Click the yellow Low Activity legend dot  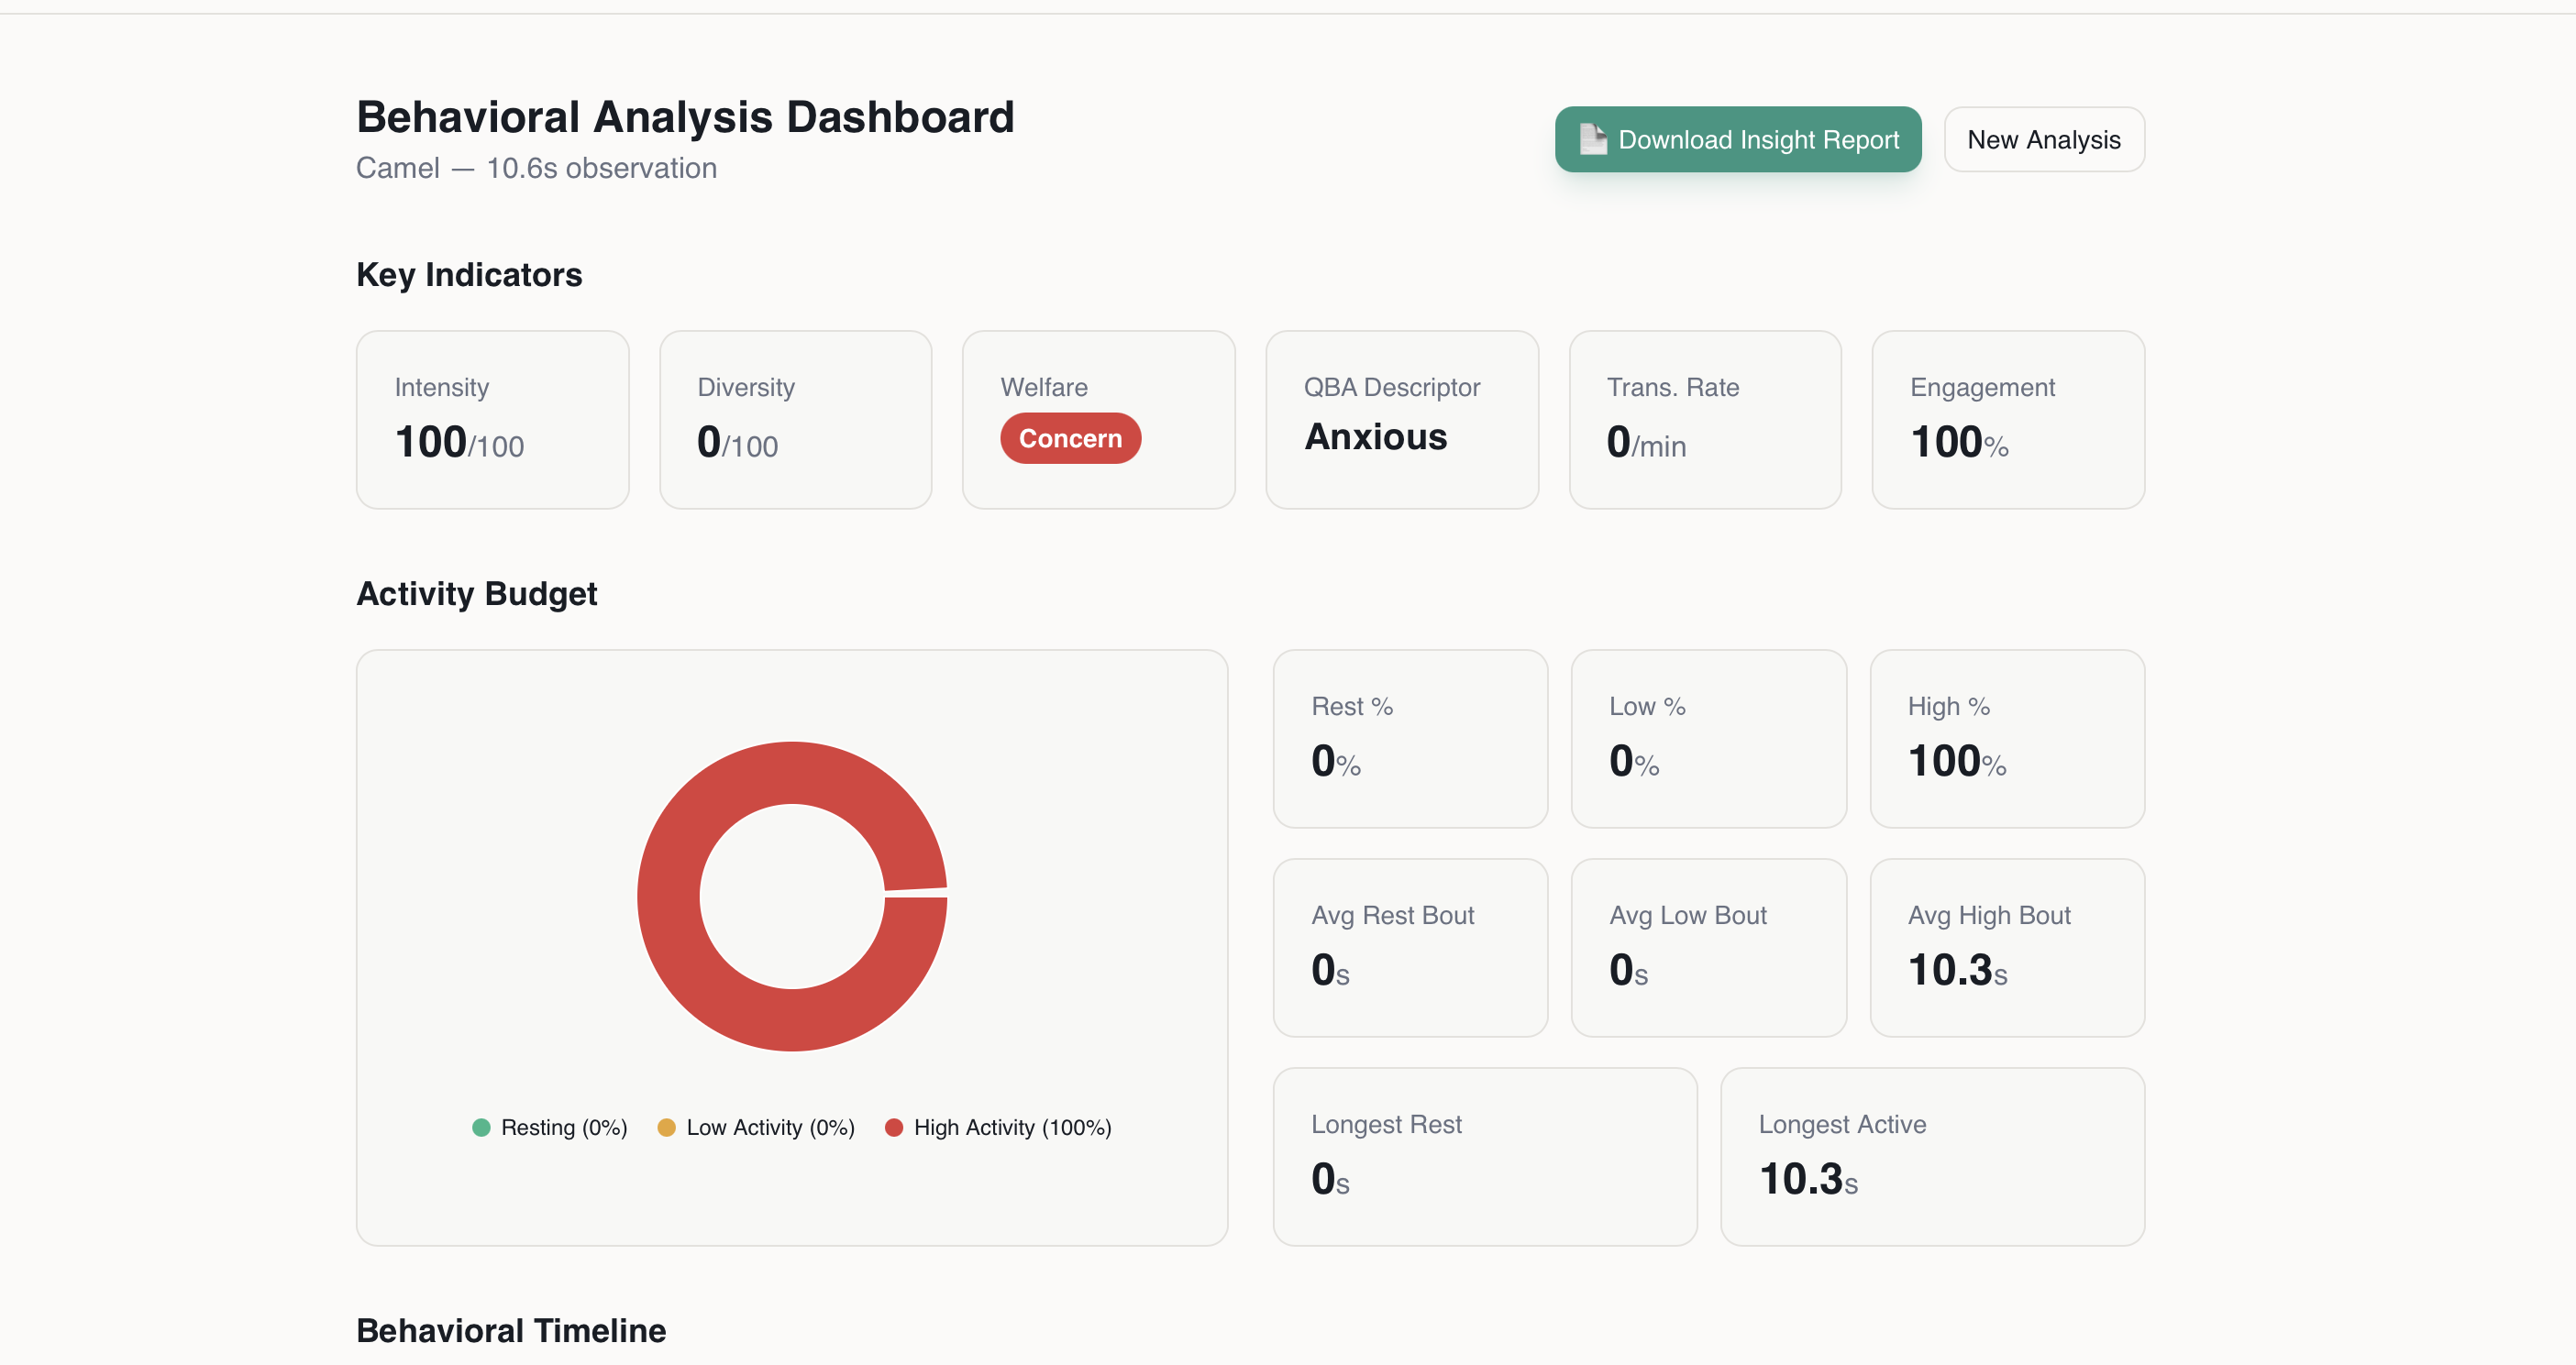(x=666, y=1127)
